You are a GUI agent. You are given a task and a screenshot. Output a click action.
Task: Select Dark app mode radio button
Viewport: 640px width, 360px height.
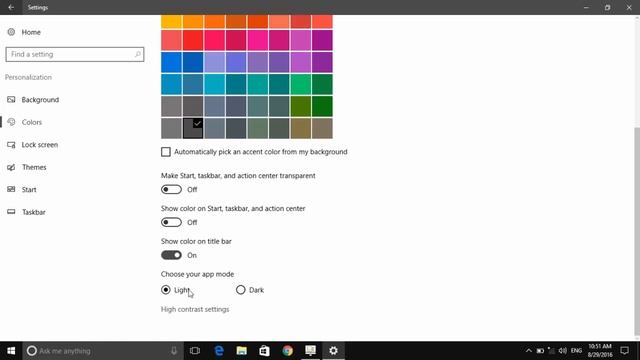click(x=240, y=290)
